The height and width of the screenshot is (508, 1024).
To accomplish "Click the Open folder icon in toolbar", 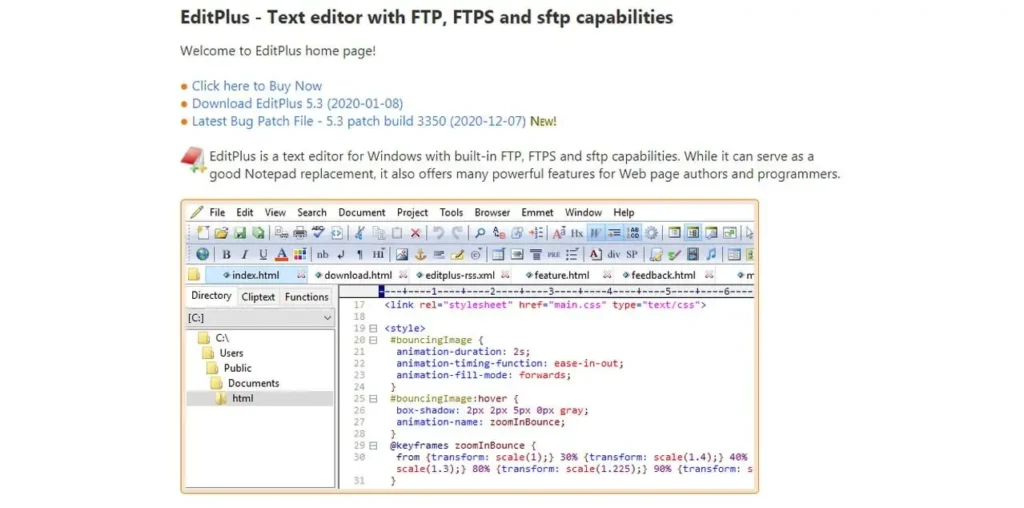I will 222,233.
